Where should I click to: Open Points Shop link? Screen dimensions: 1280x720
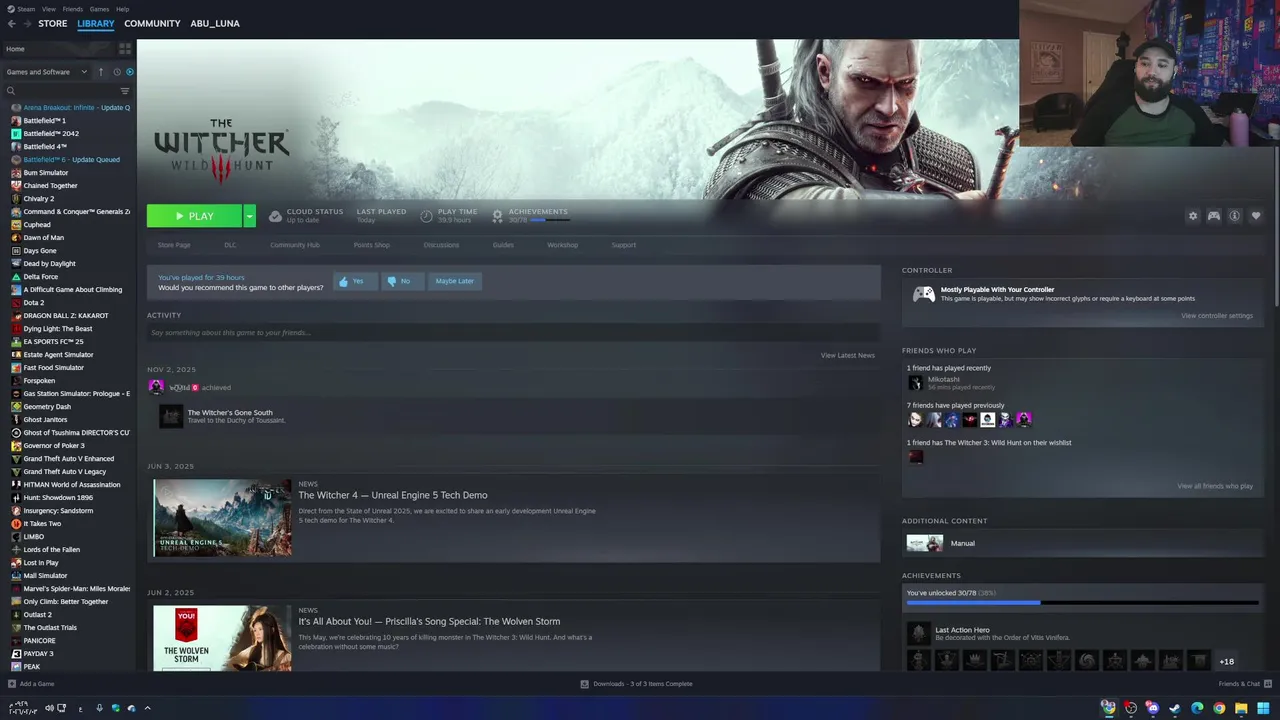coord(371,245)
